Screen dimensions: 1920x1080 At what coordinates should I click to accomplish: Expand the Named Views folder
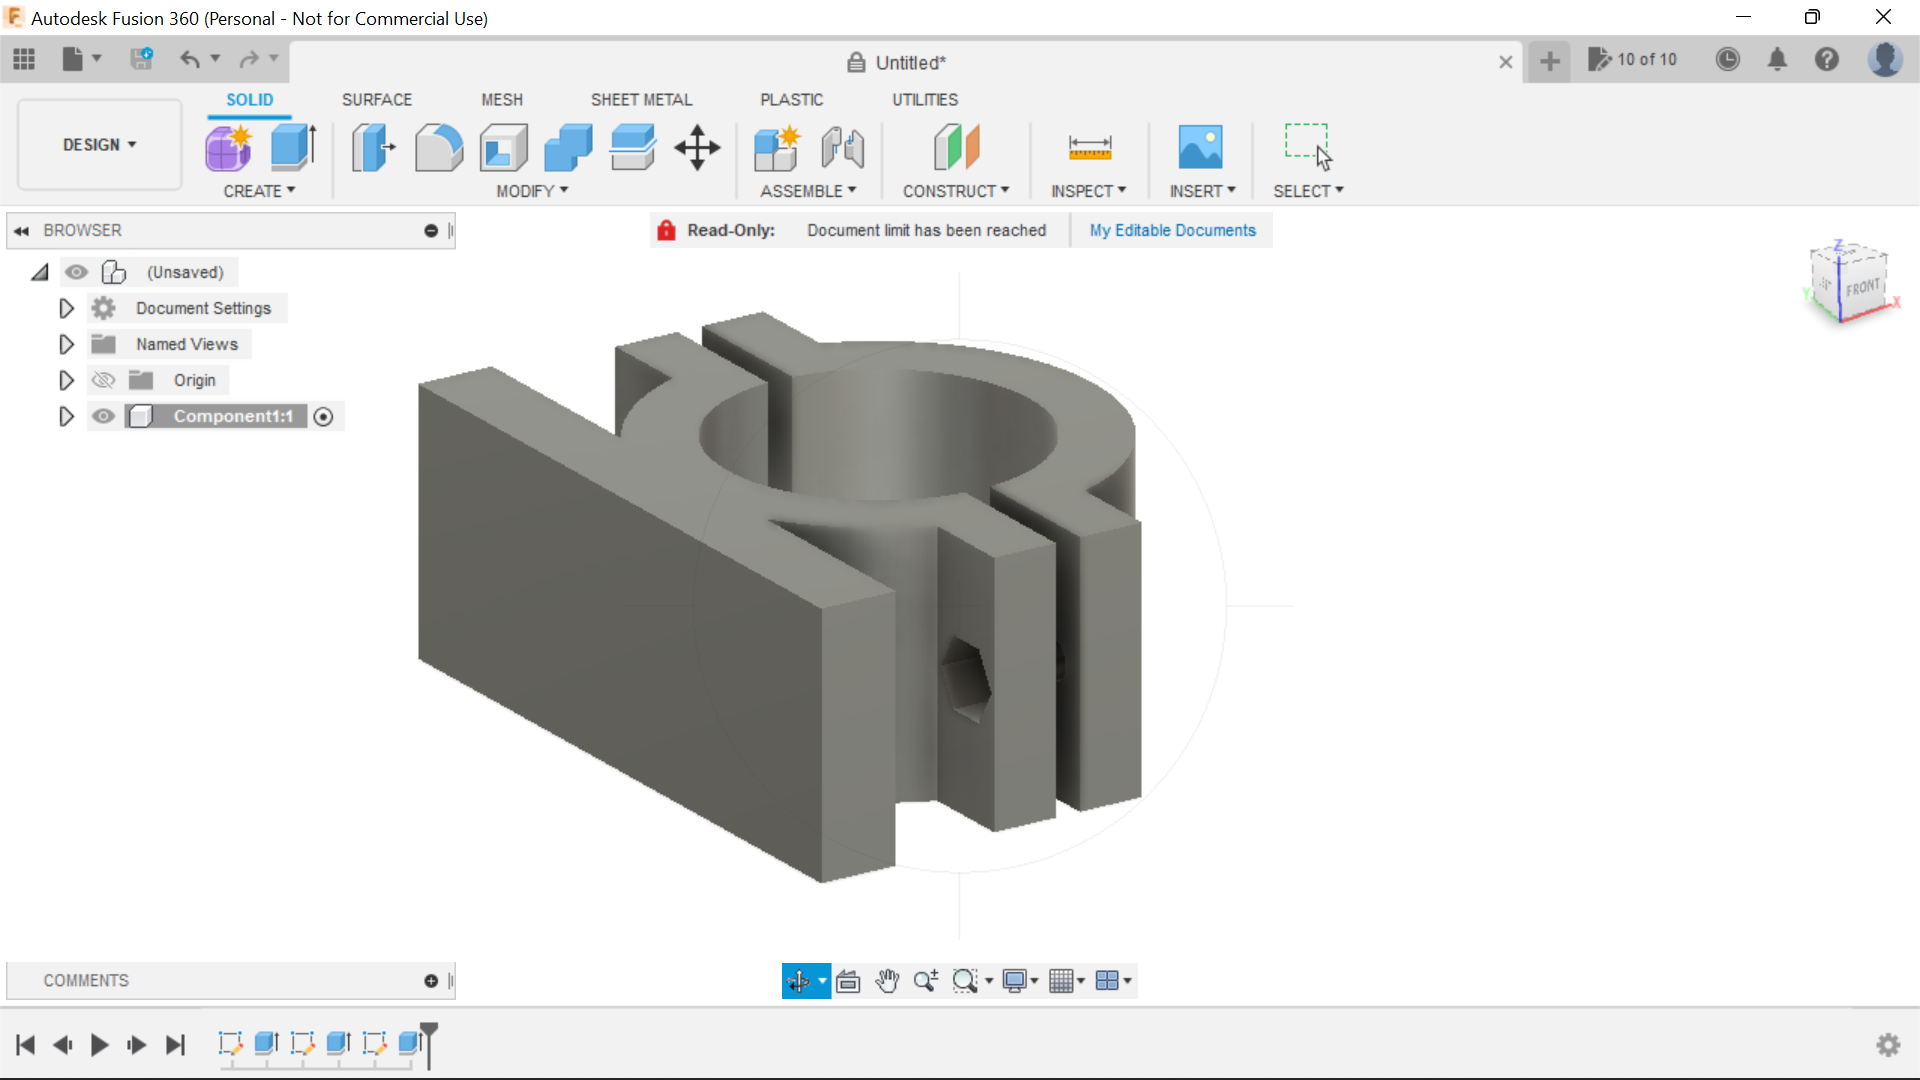click(66, 344)
